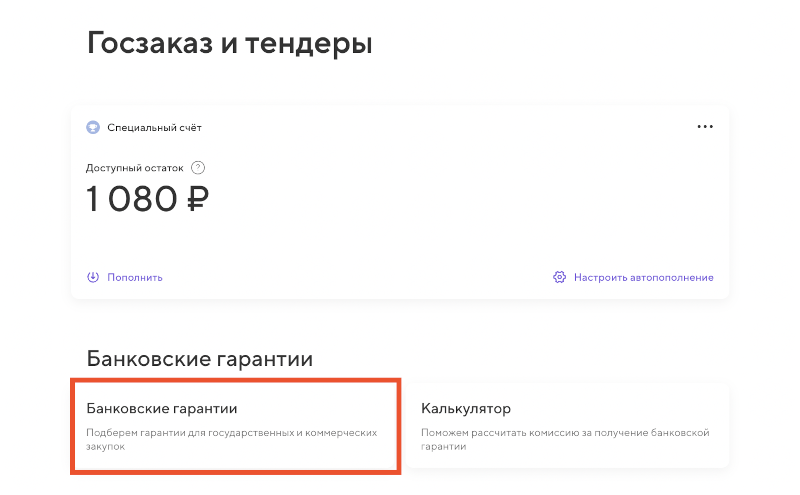
Task: Click the question mark help icon
Action: coord(198,168)
